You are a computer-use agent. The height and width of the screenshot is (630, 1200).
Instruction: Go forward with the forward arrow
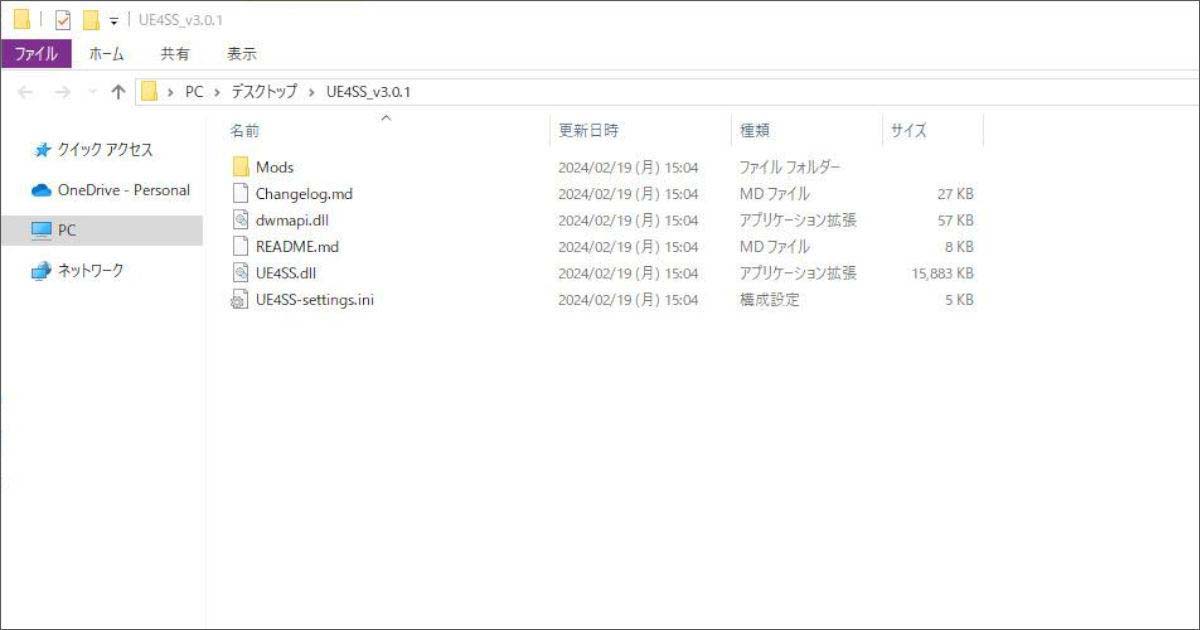(62, 92)
